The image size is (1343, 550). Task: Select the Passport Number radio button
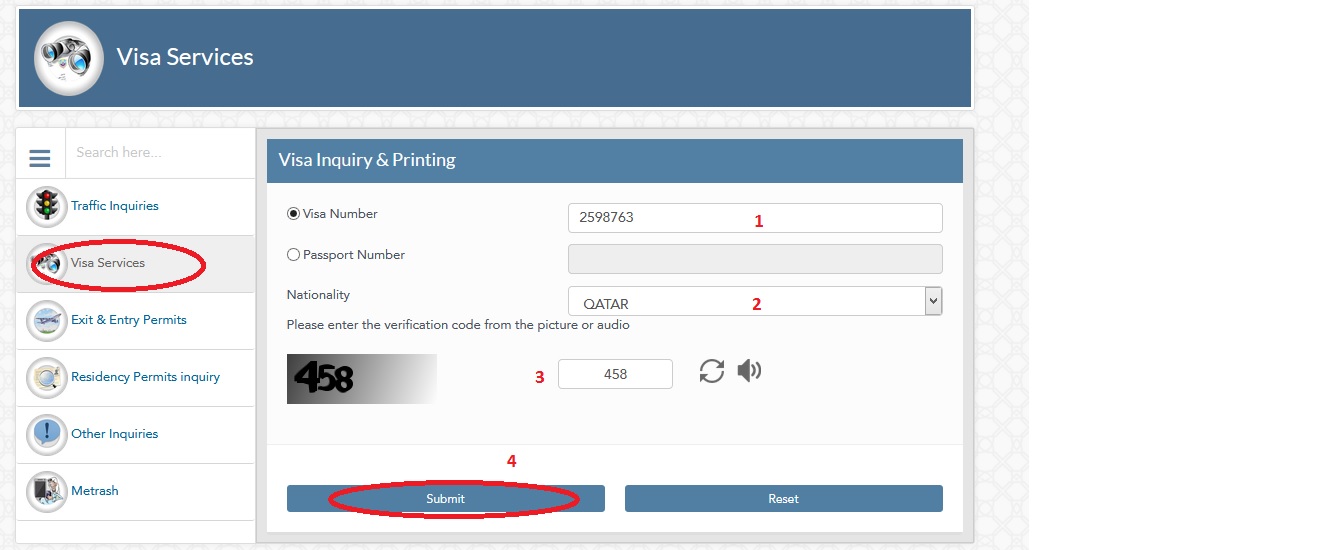[293, 255]
